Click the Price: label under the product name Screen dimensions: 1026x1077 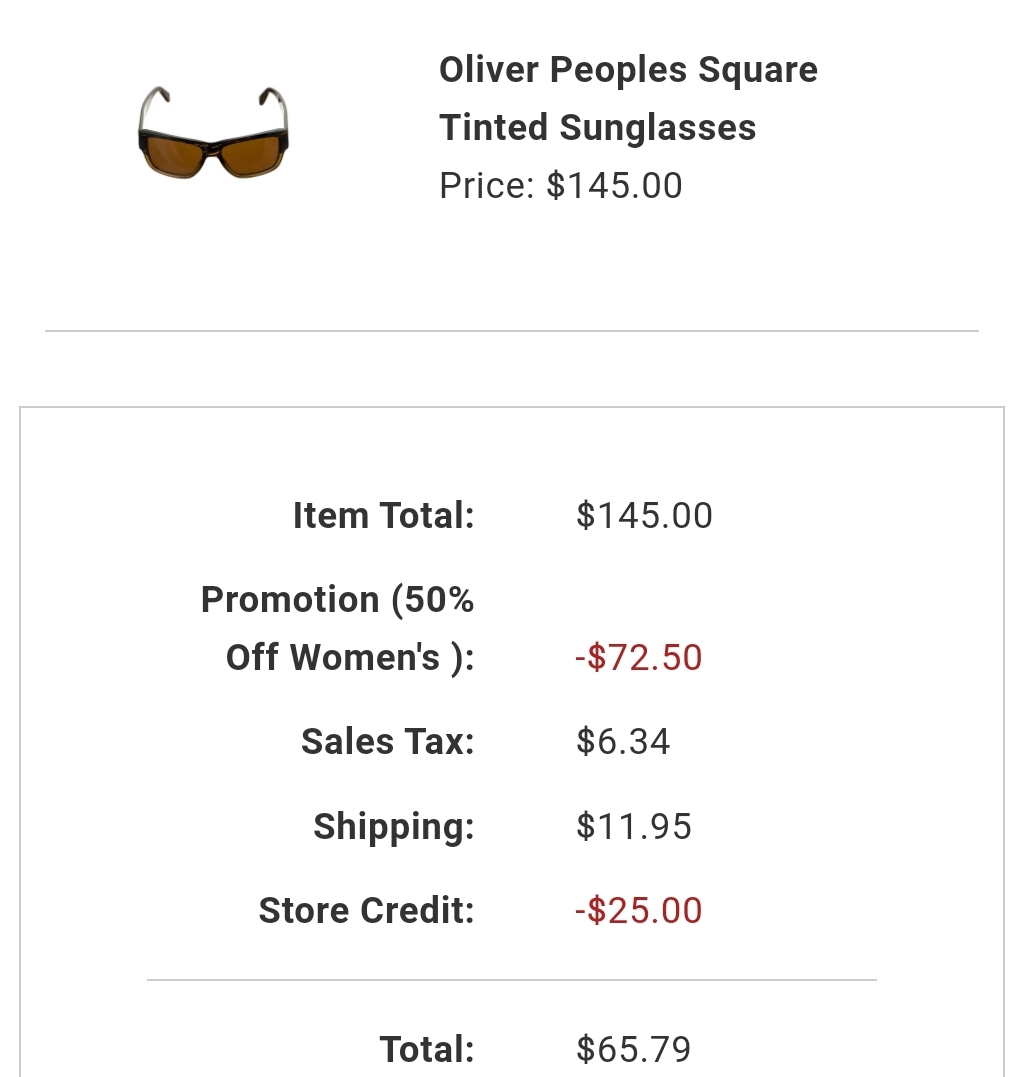coord(487,185)
